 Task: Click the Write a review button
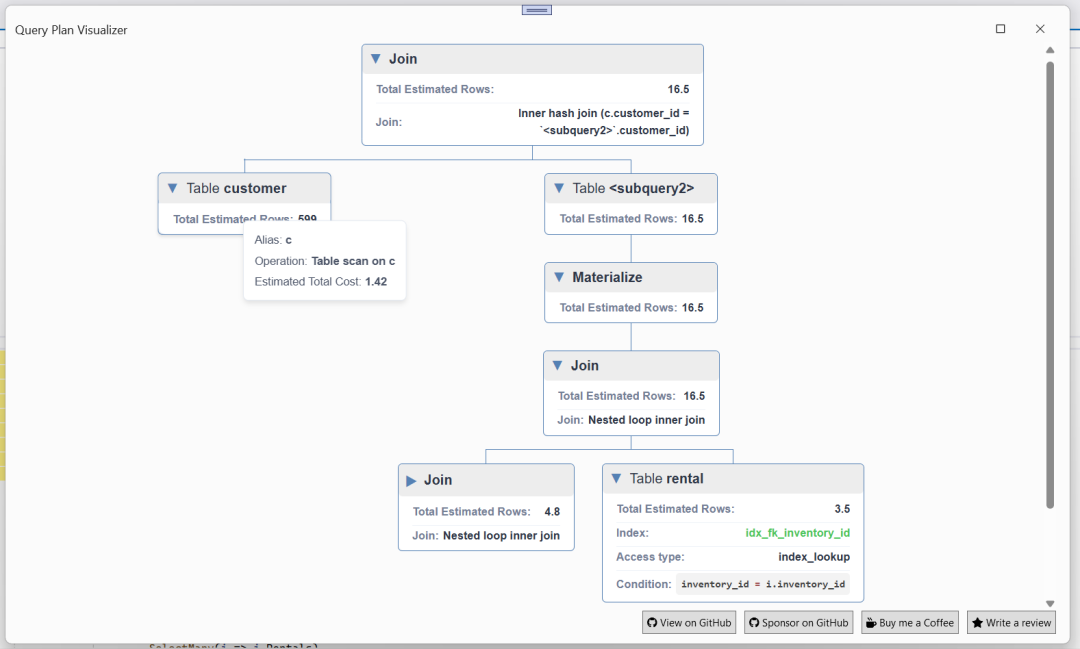pos(1011,622)
